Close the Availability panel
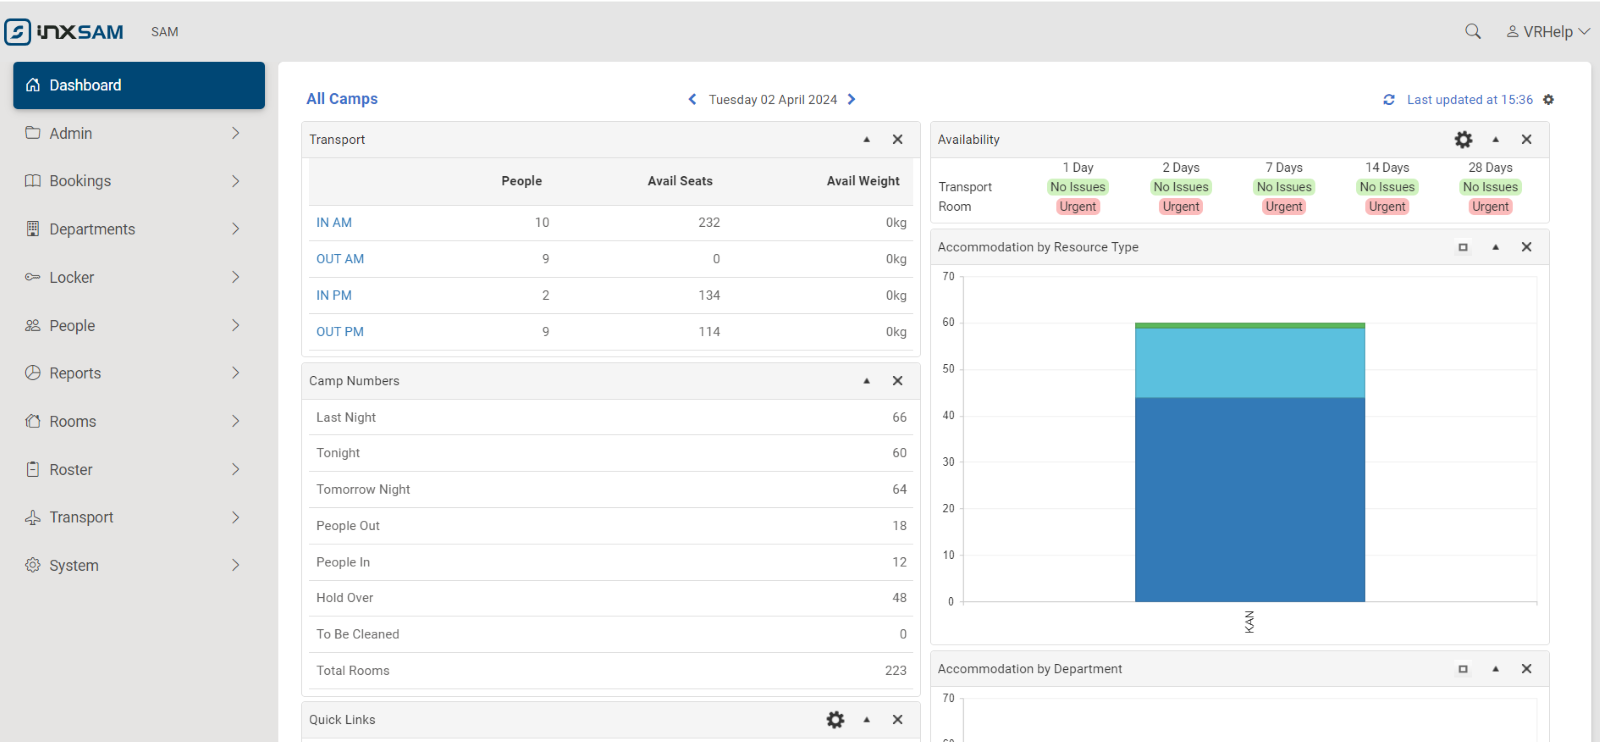 pyautogui.click(x=1527, y=140)
